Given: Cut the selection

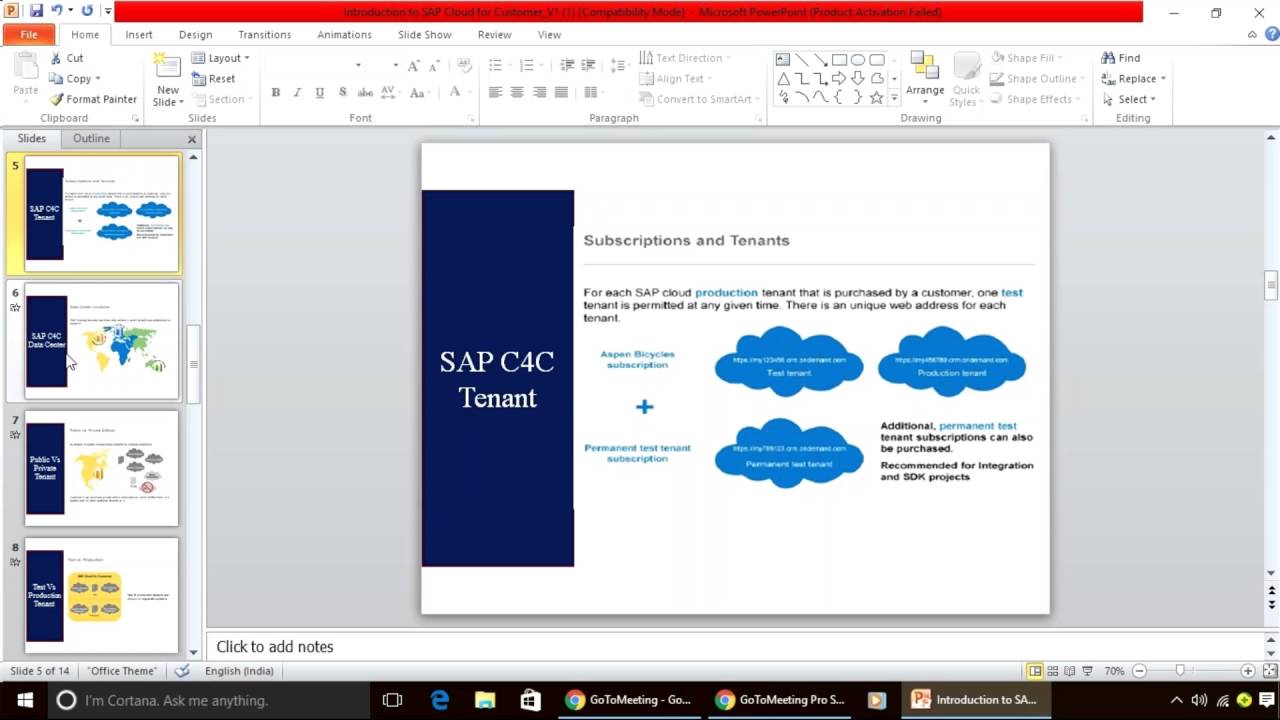Looking at the screenshot, I should (67, 58).
